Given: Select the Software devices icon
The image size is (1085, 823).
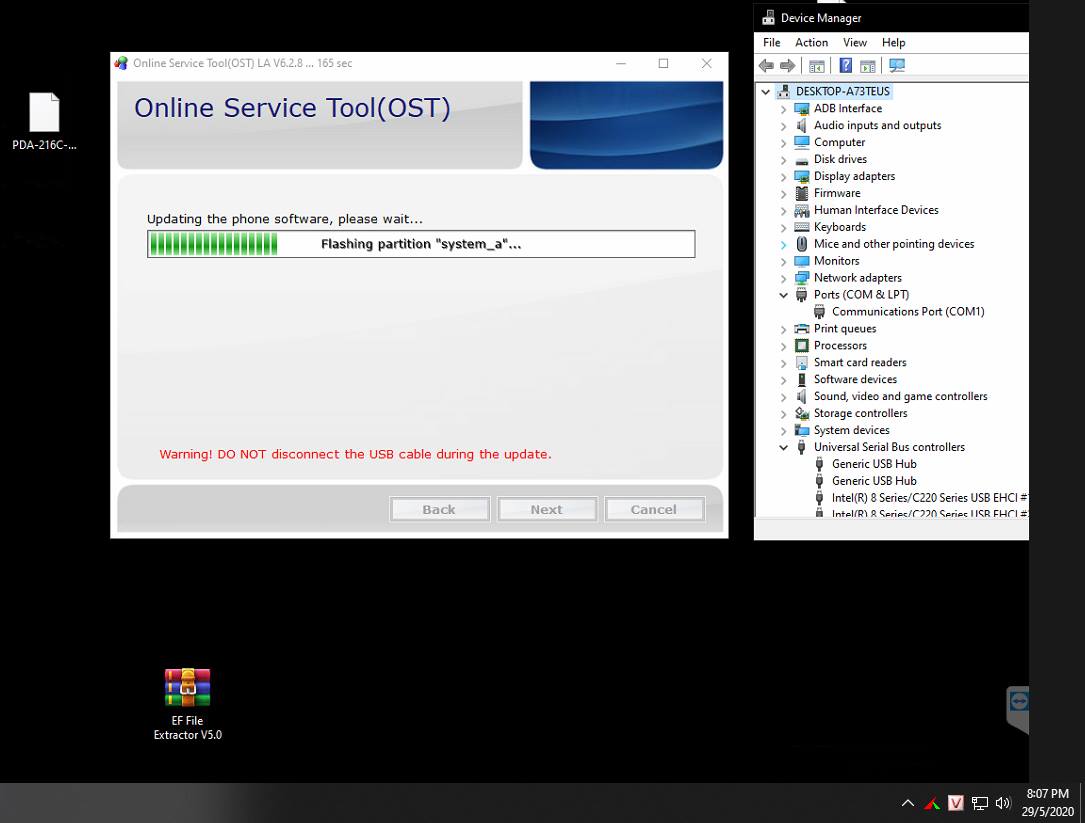Looking at the screenshot, I should point(802,379).
